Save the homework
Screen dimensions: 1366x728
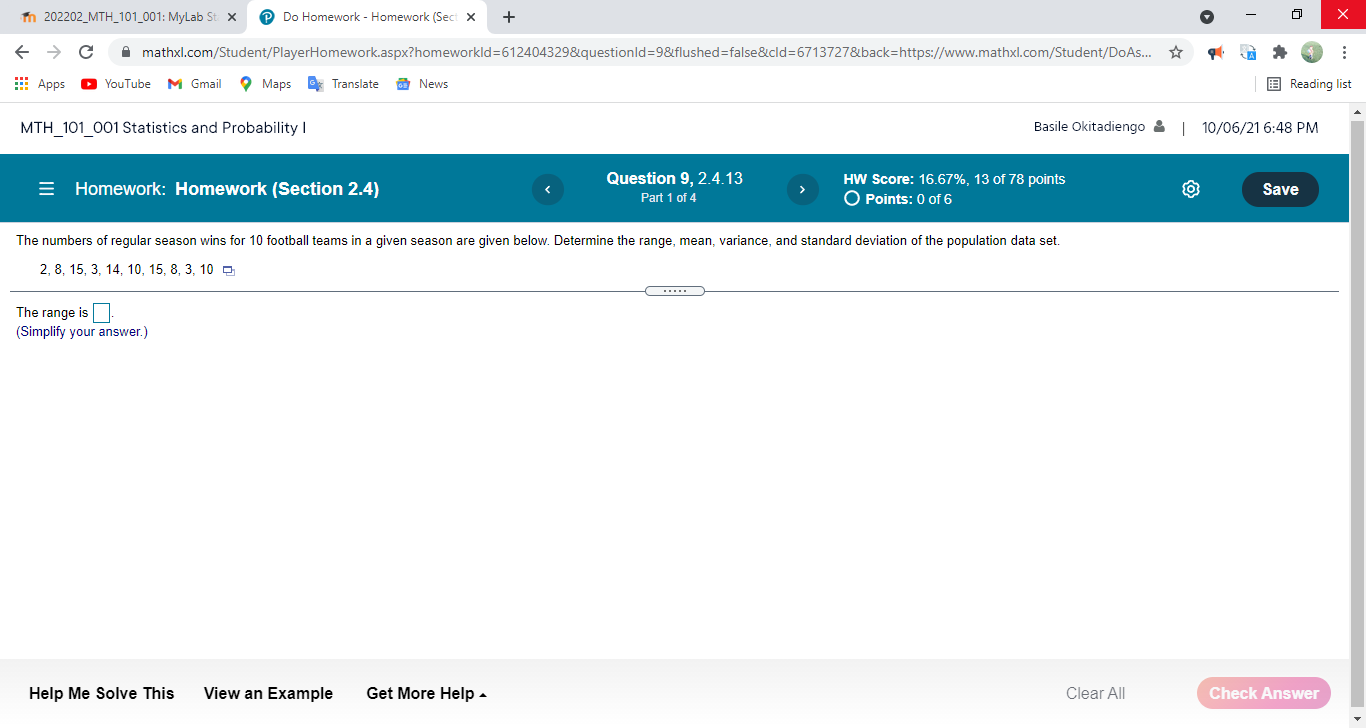pyautogui.click(x=1280, y=189)
